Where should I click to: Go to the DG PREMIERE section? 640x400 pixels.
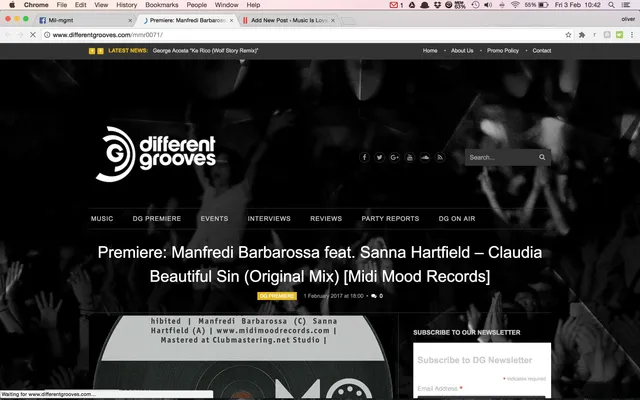[157, 219]
